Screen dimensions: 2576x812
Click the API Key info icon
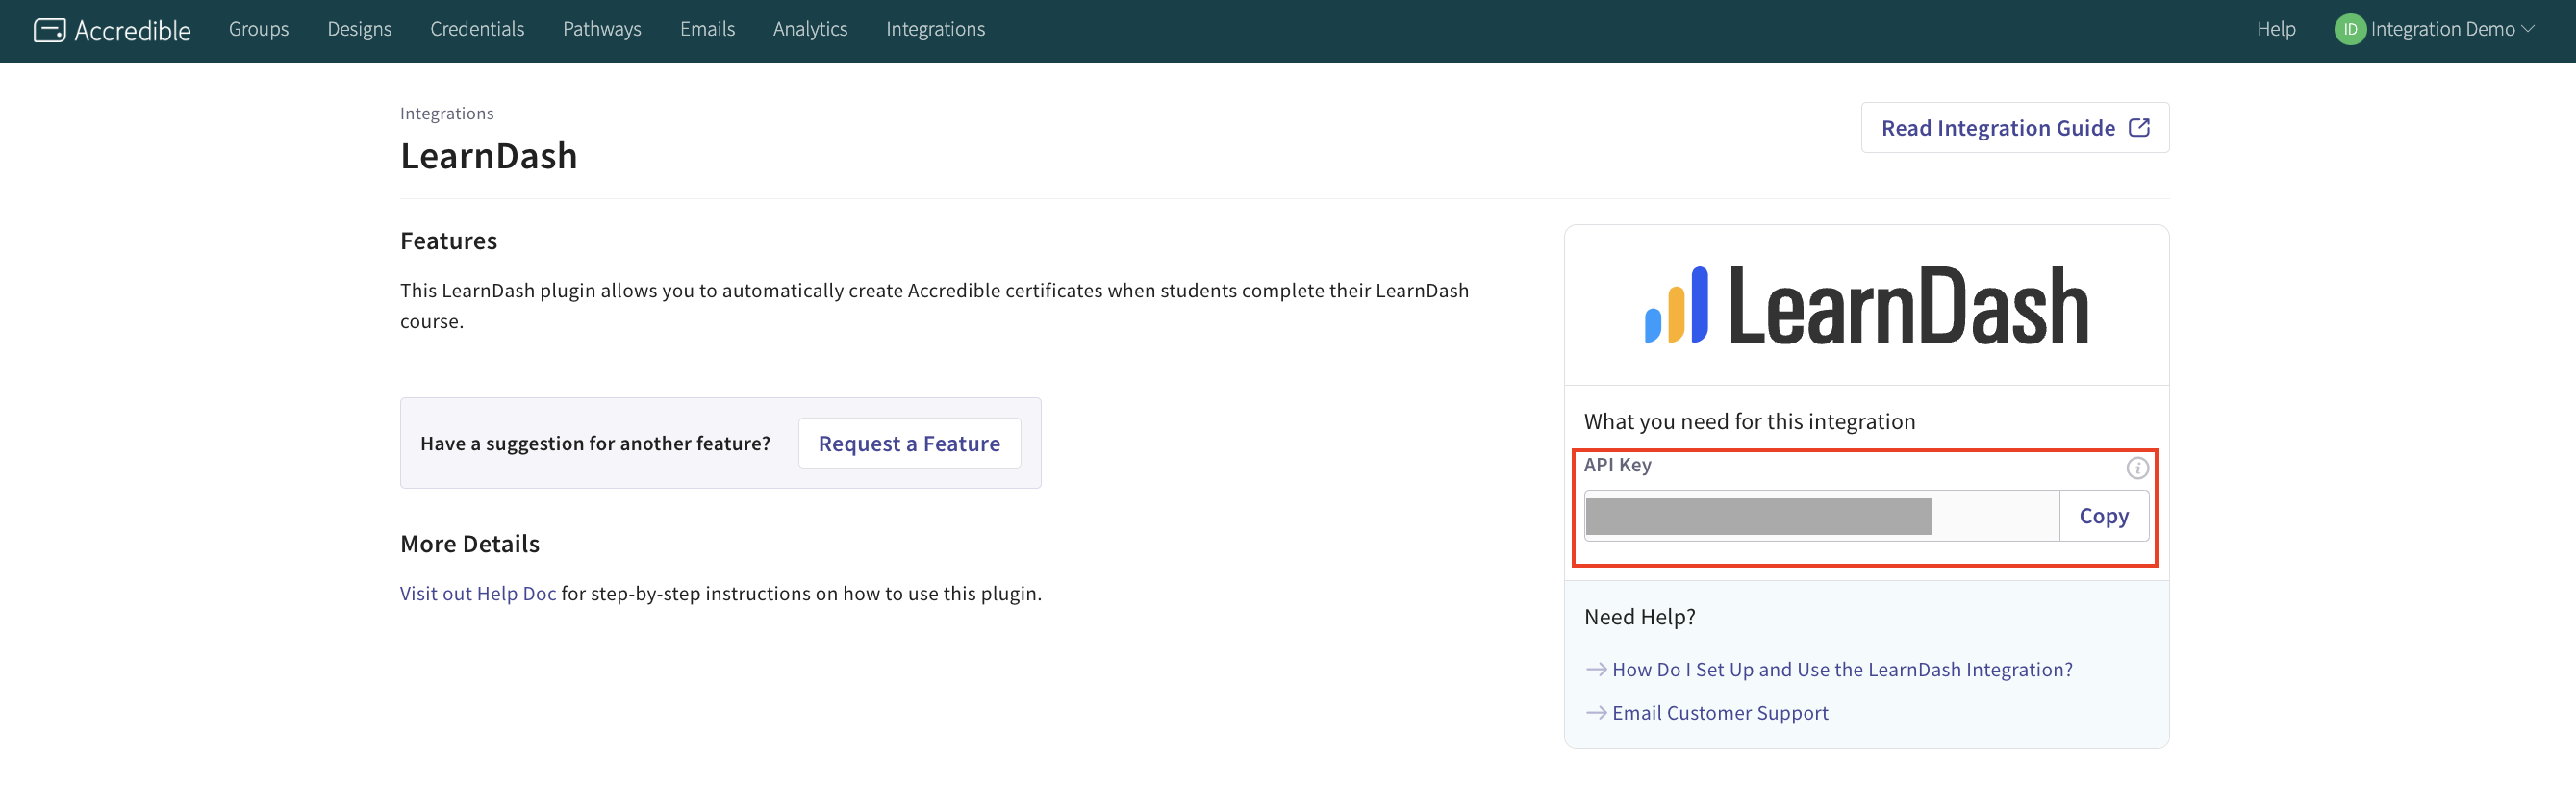pos(2137,467)
